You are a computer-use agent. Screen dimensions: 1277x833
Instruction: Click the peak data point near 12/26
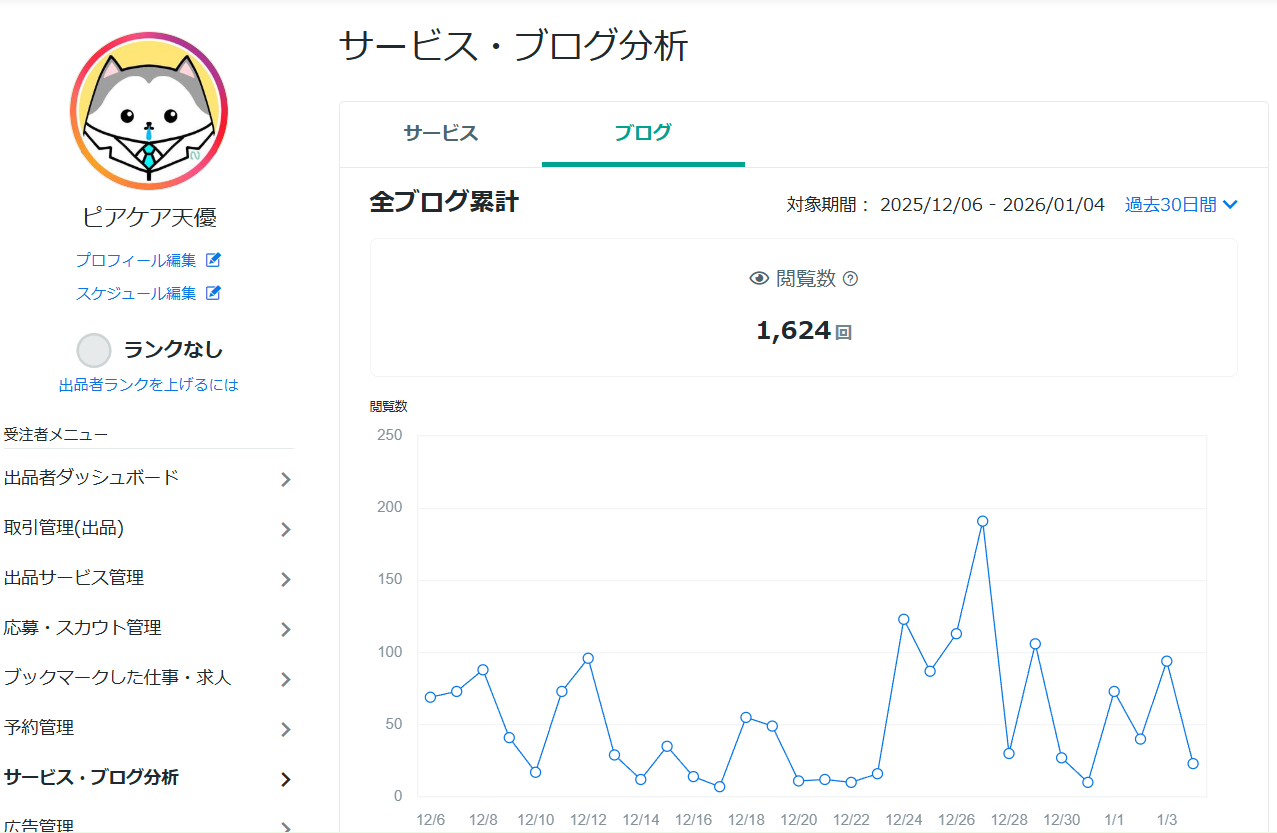click(x=983, y=519)
